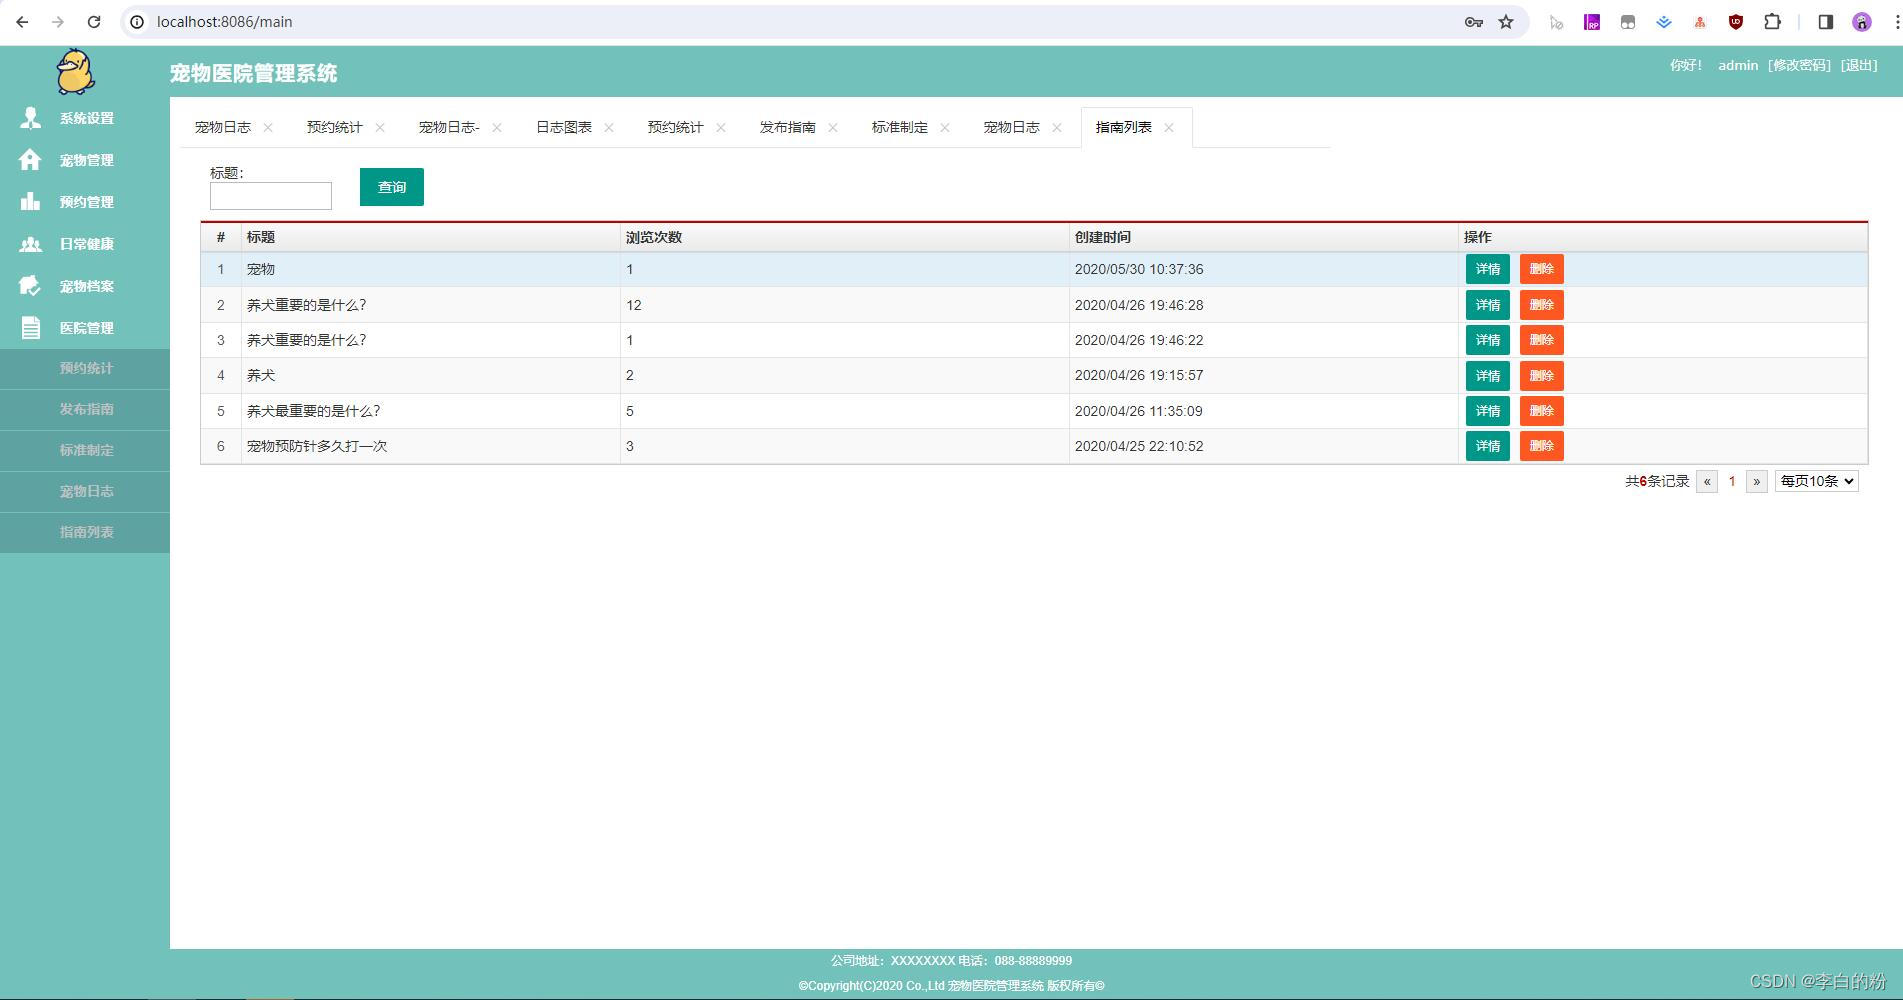Close the 指南列表 tab

(1169, 128)
